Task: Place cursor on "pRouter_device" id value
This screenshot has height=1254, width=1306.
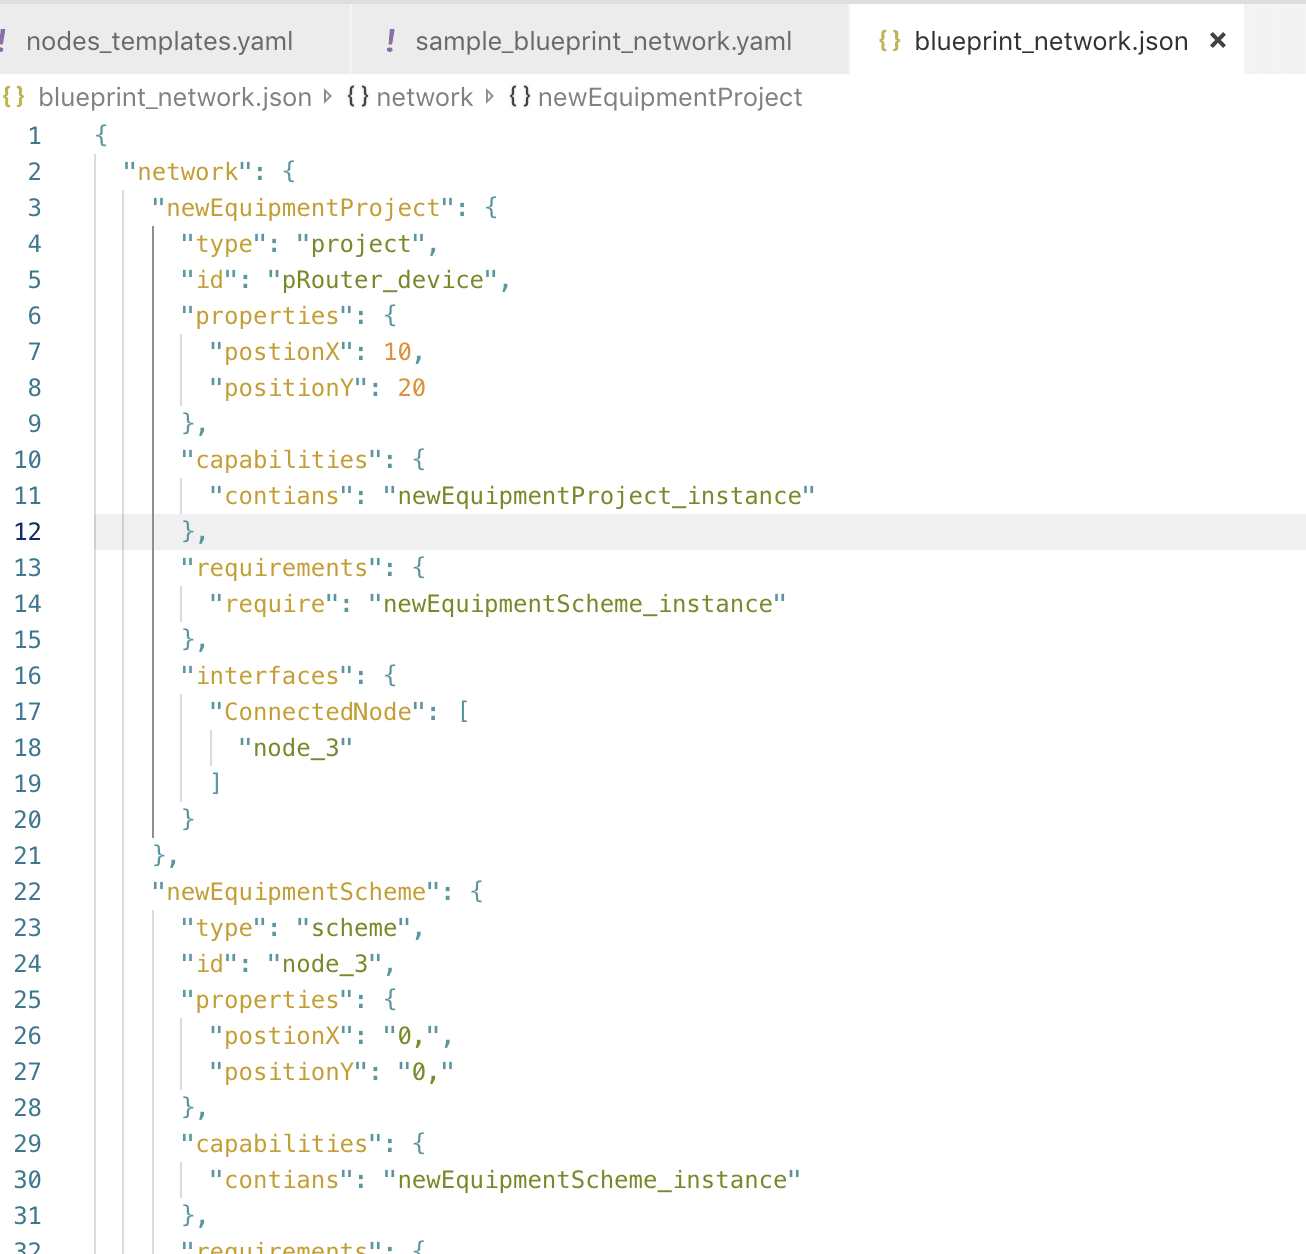Action: [x=382, y=280]
